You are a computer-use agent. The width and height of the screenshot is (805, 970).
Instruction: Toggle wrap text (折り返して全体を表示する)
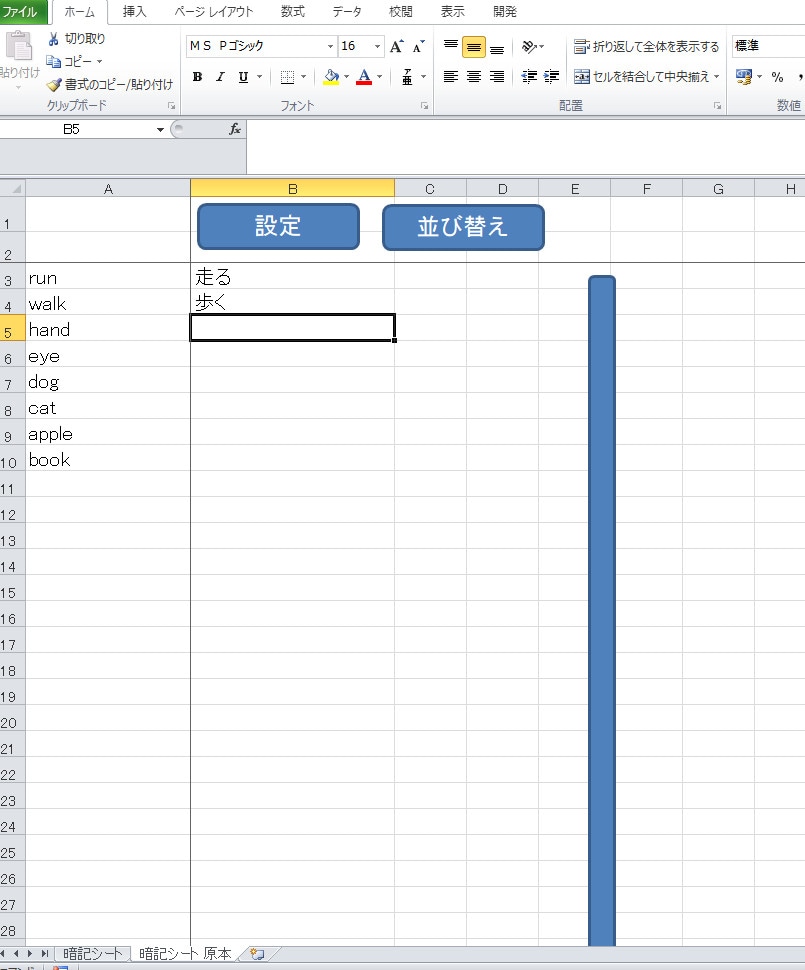tap(646, 46)
